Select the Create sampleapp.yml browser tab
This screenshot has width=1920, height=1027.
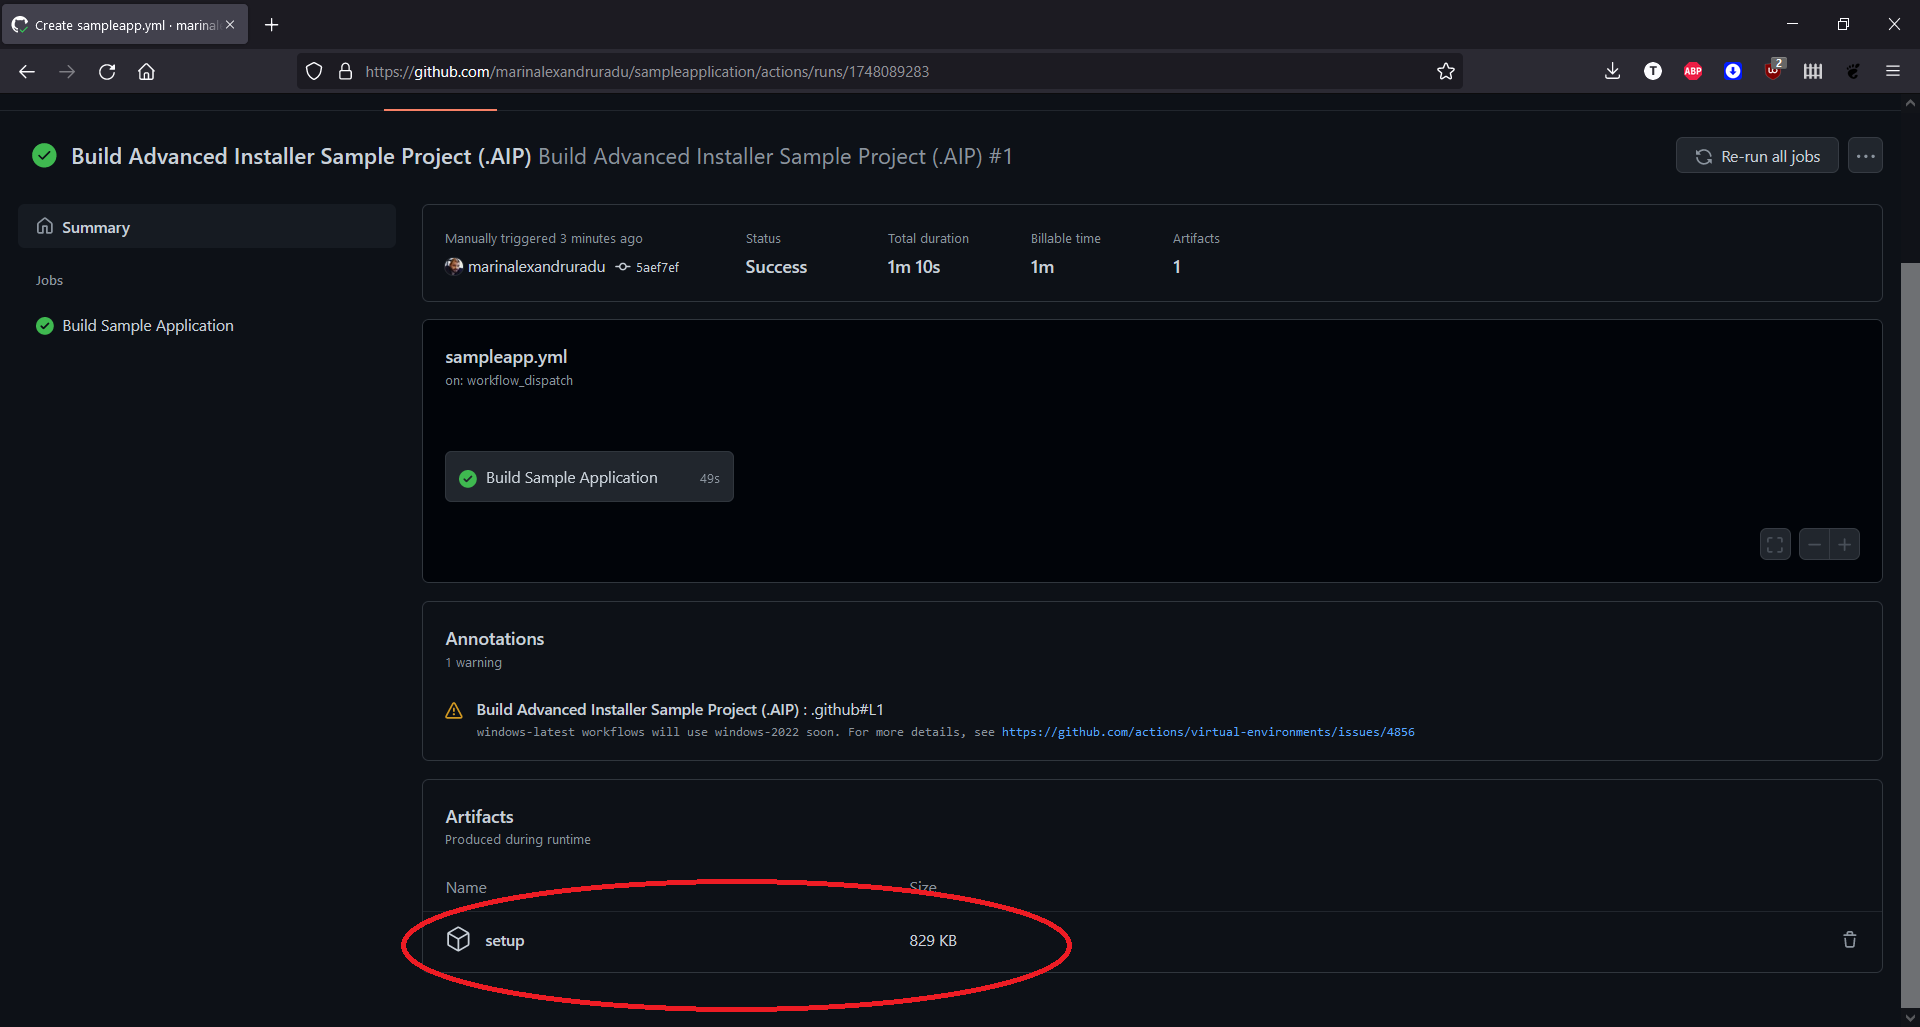pos(125,25)
